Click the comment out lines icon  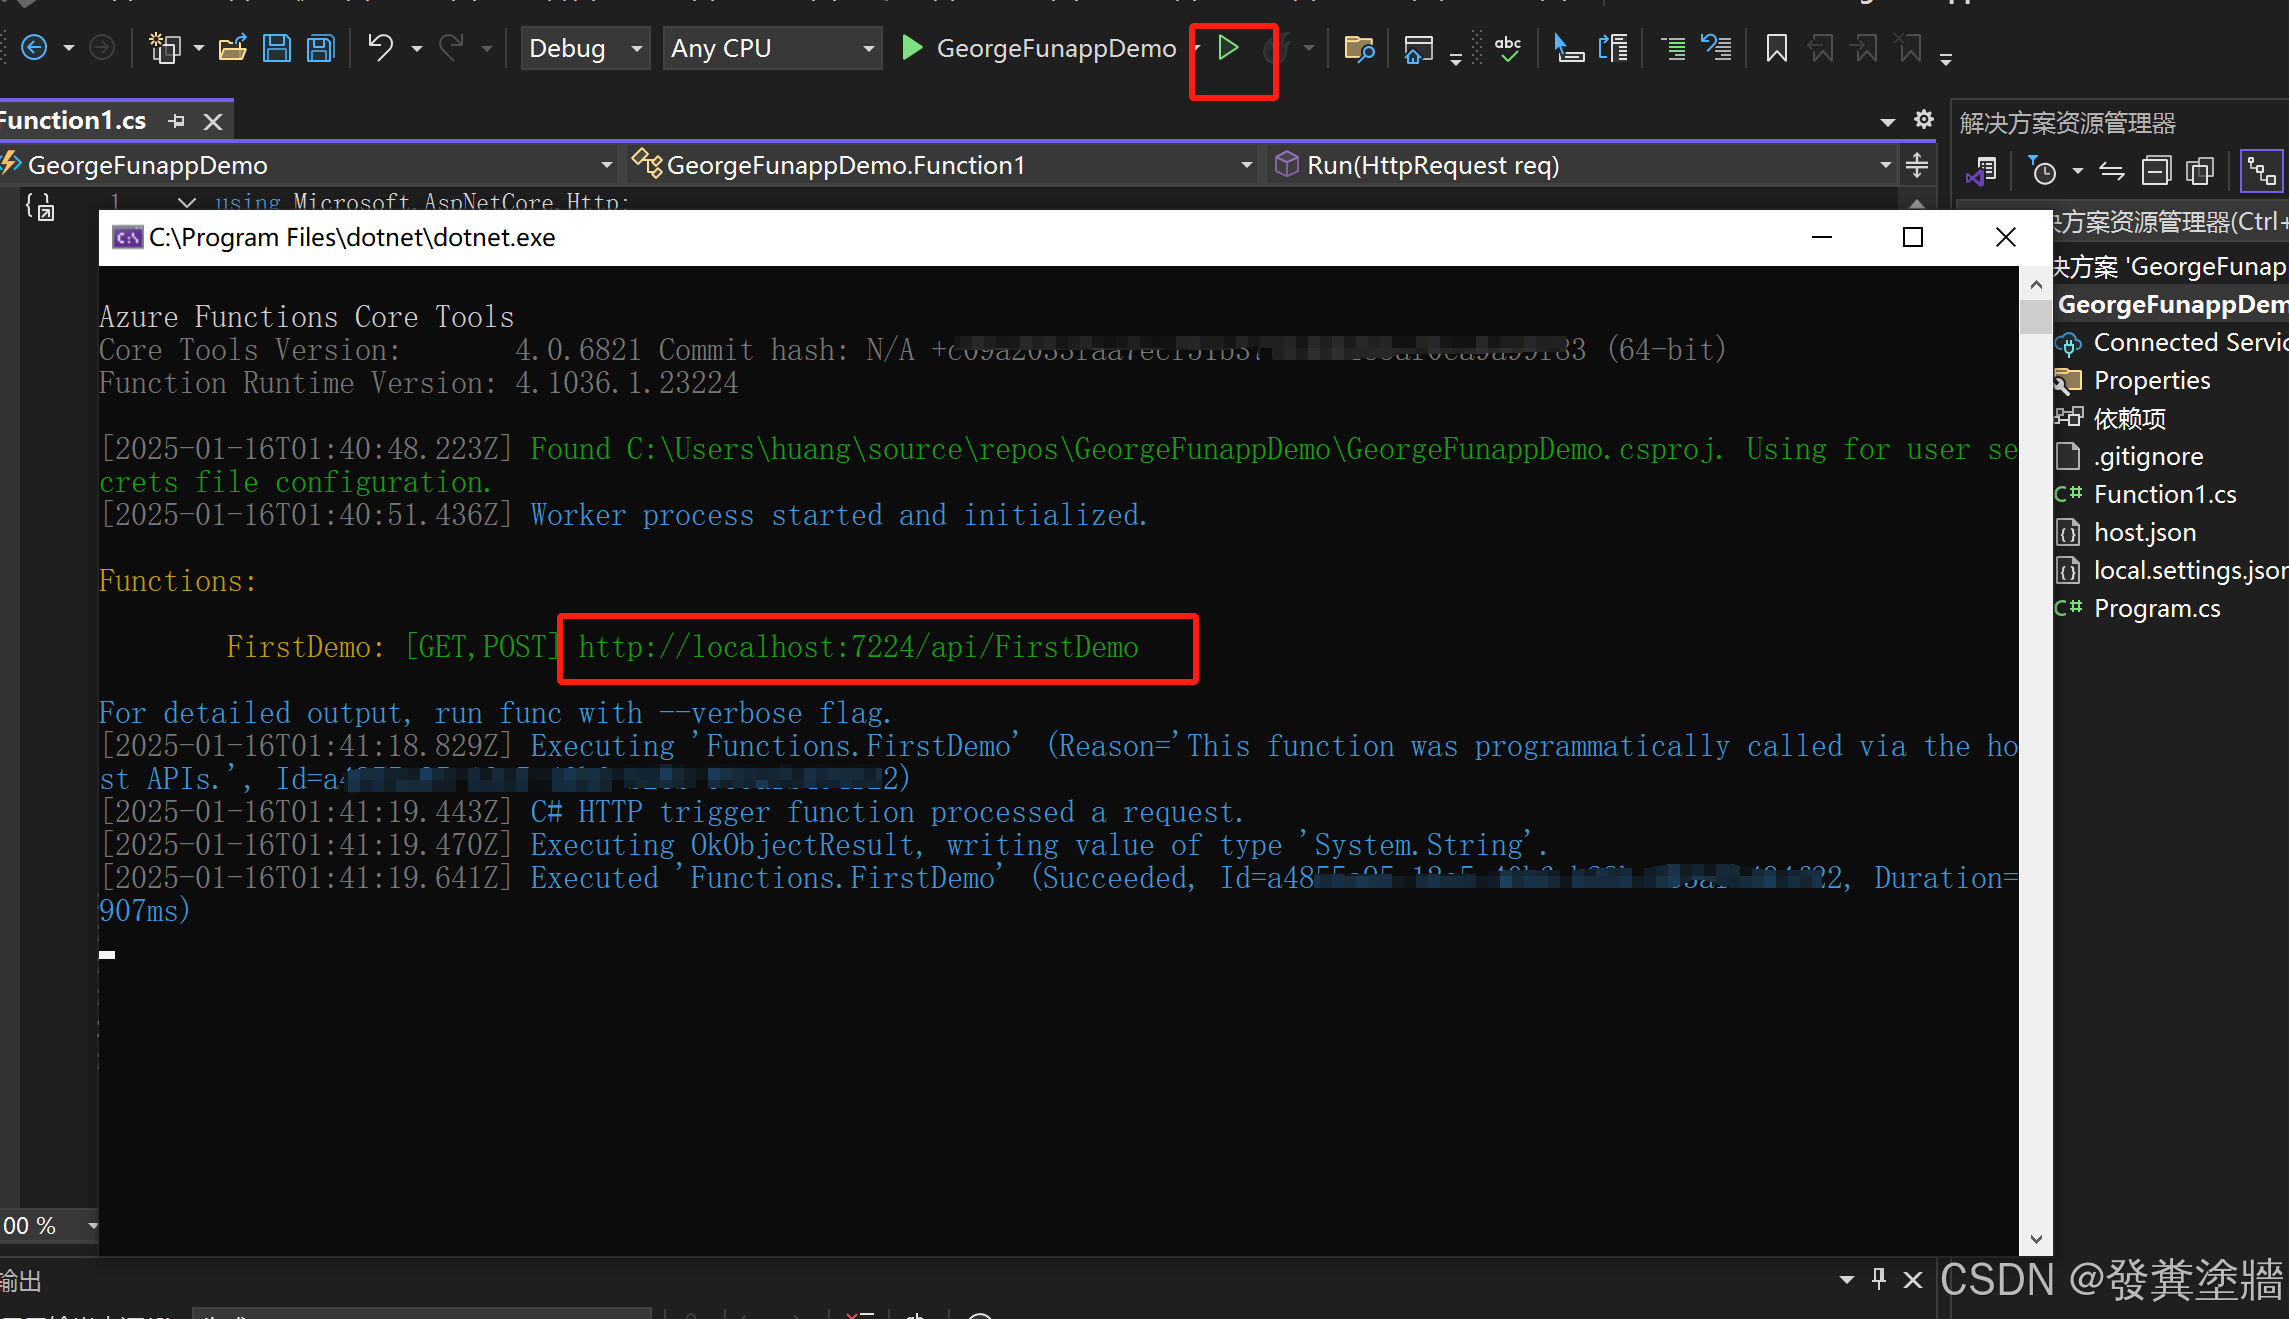[1673, 48]
